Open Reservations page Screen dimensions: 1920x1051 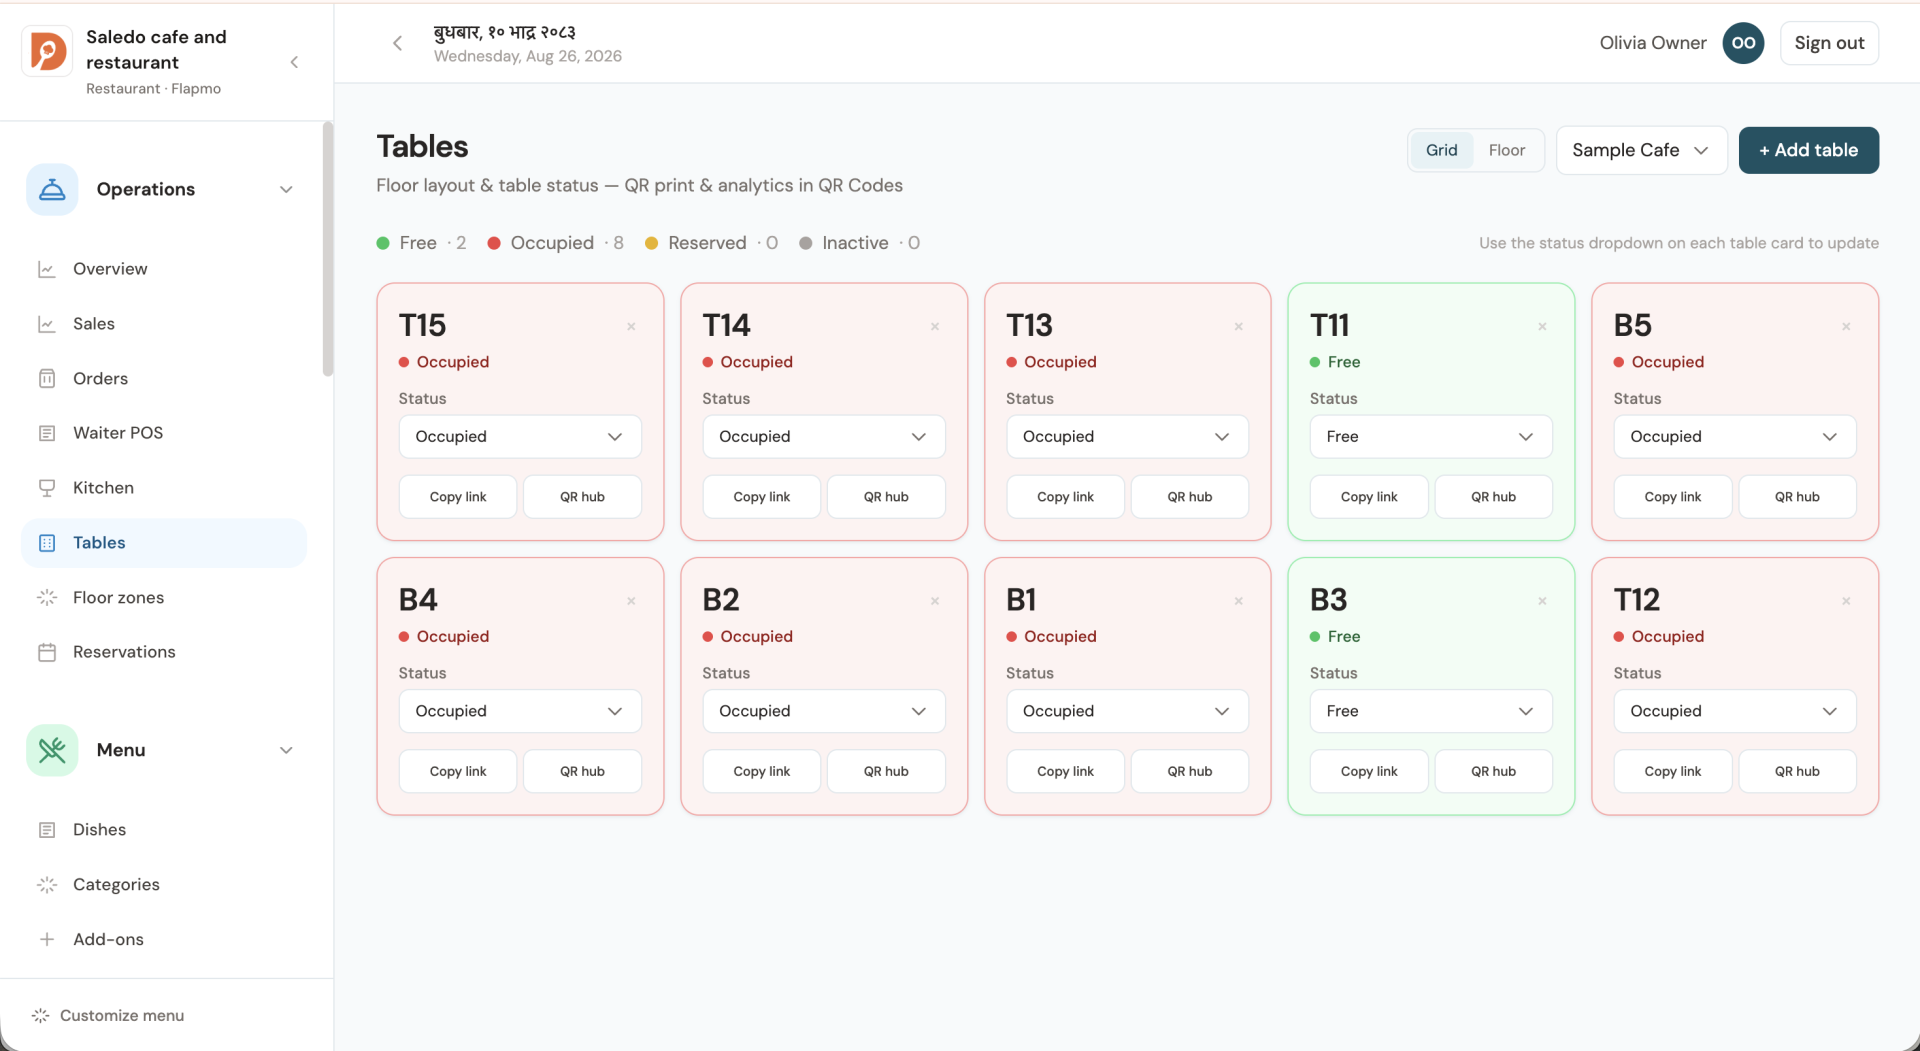(x=164, y=652)
